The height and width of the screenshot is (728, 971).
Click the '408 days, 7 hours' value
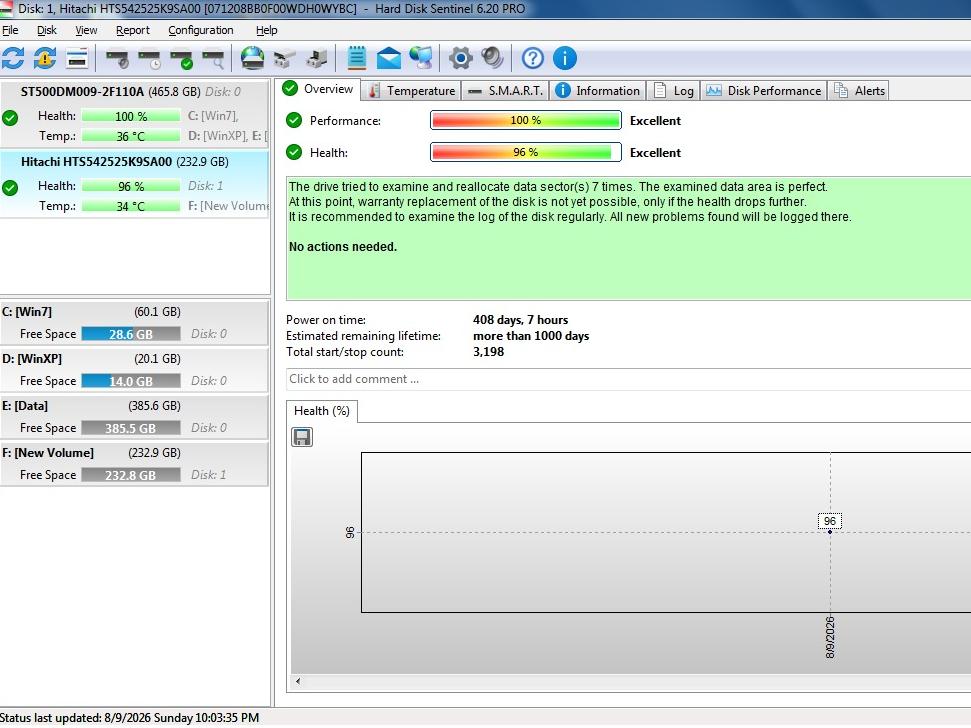pos(520,319)
